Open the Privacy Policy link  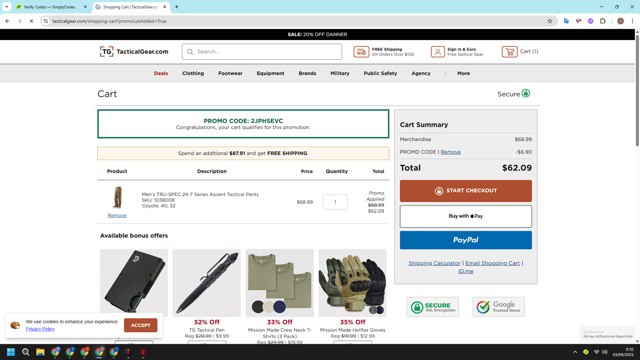pyautogui.click(x=40, y=329)
